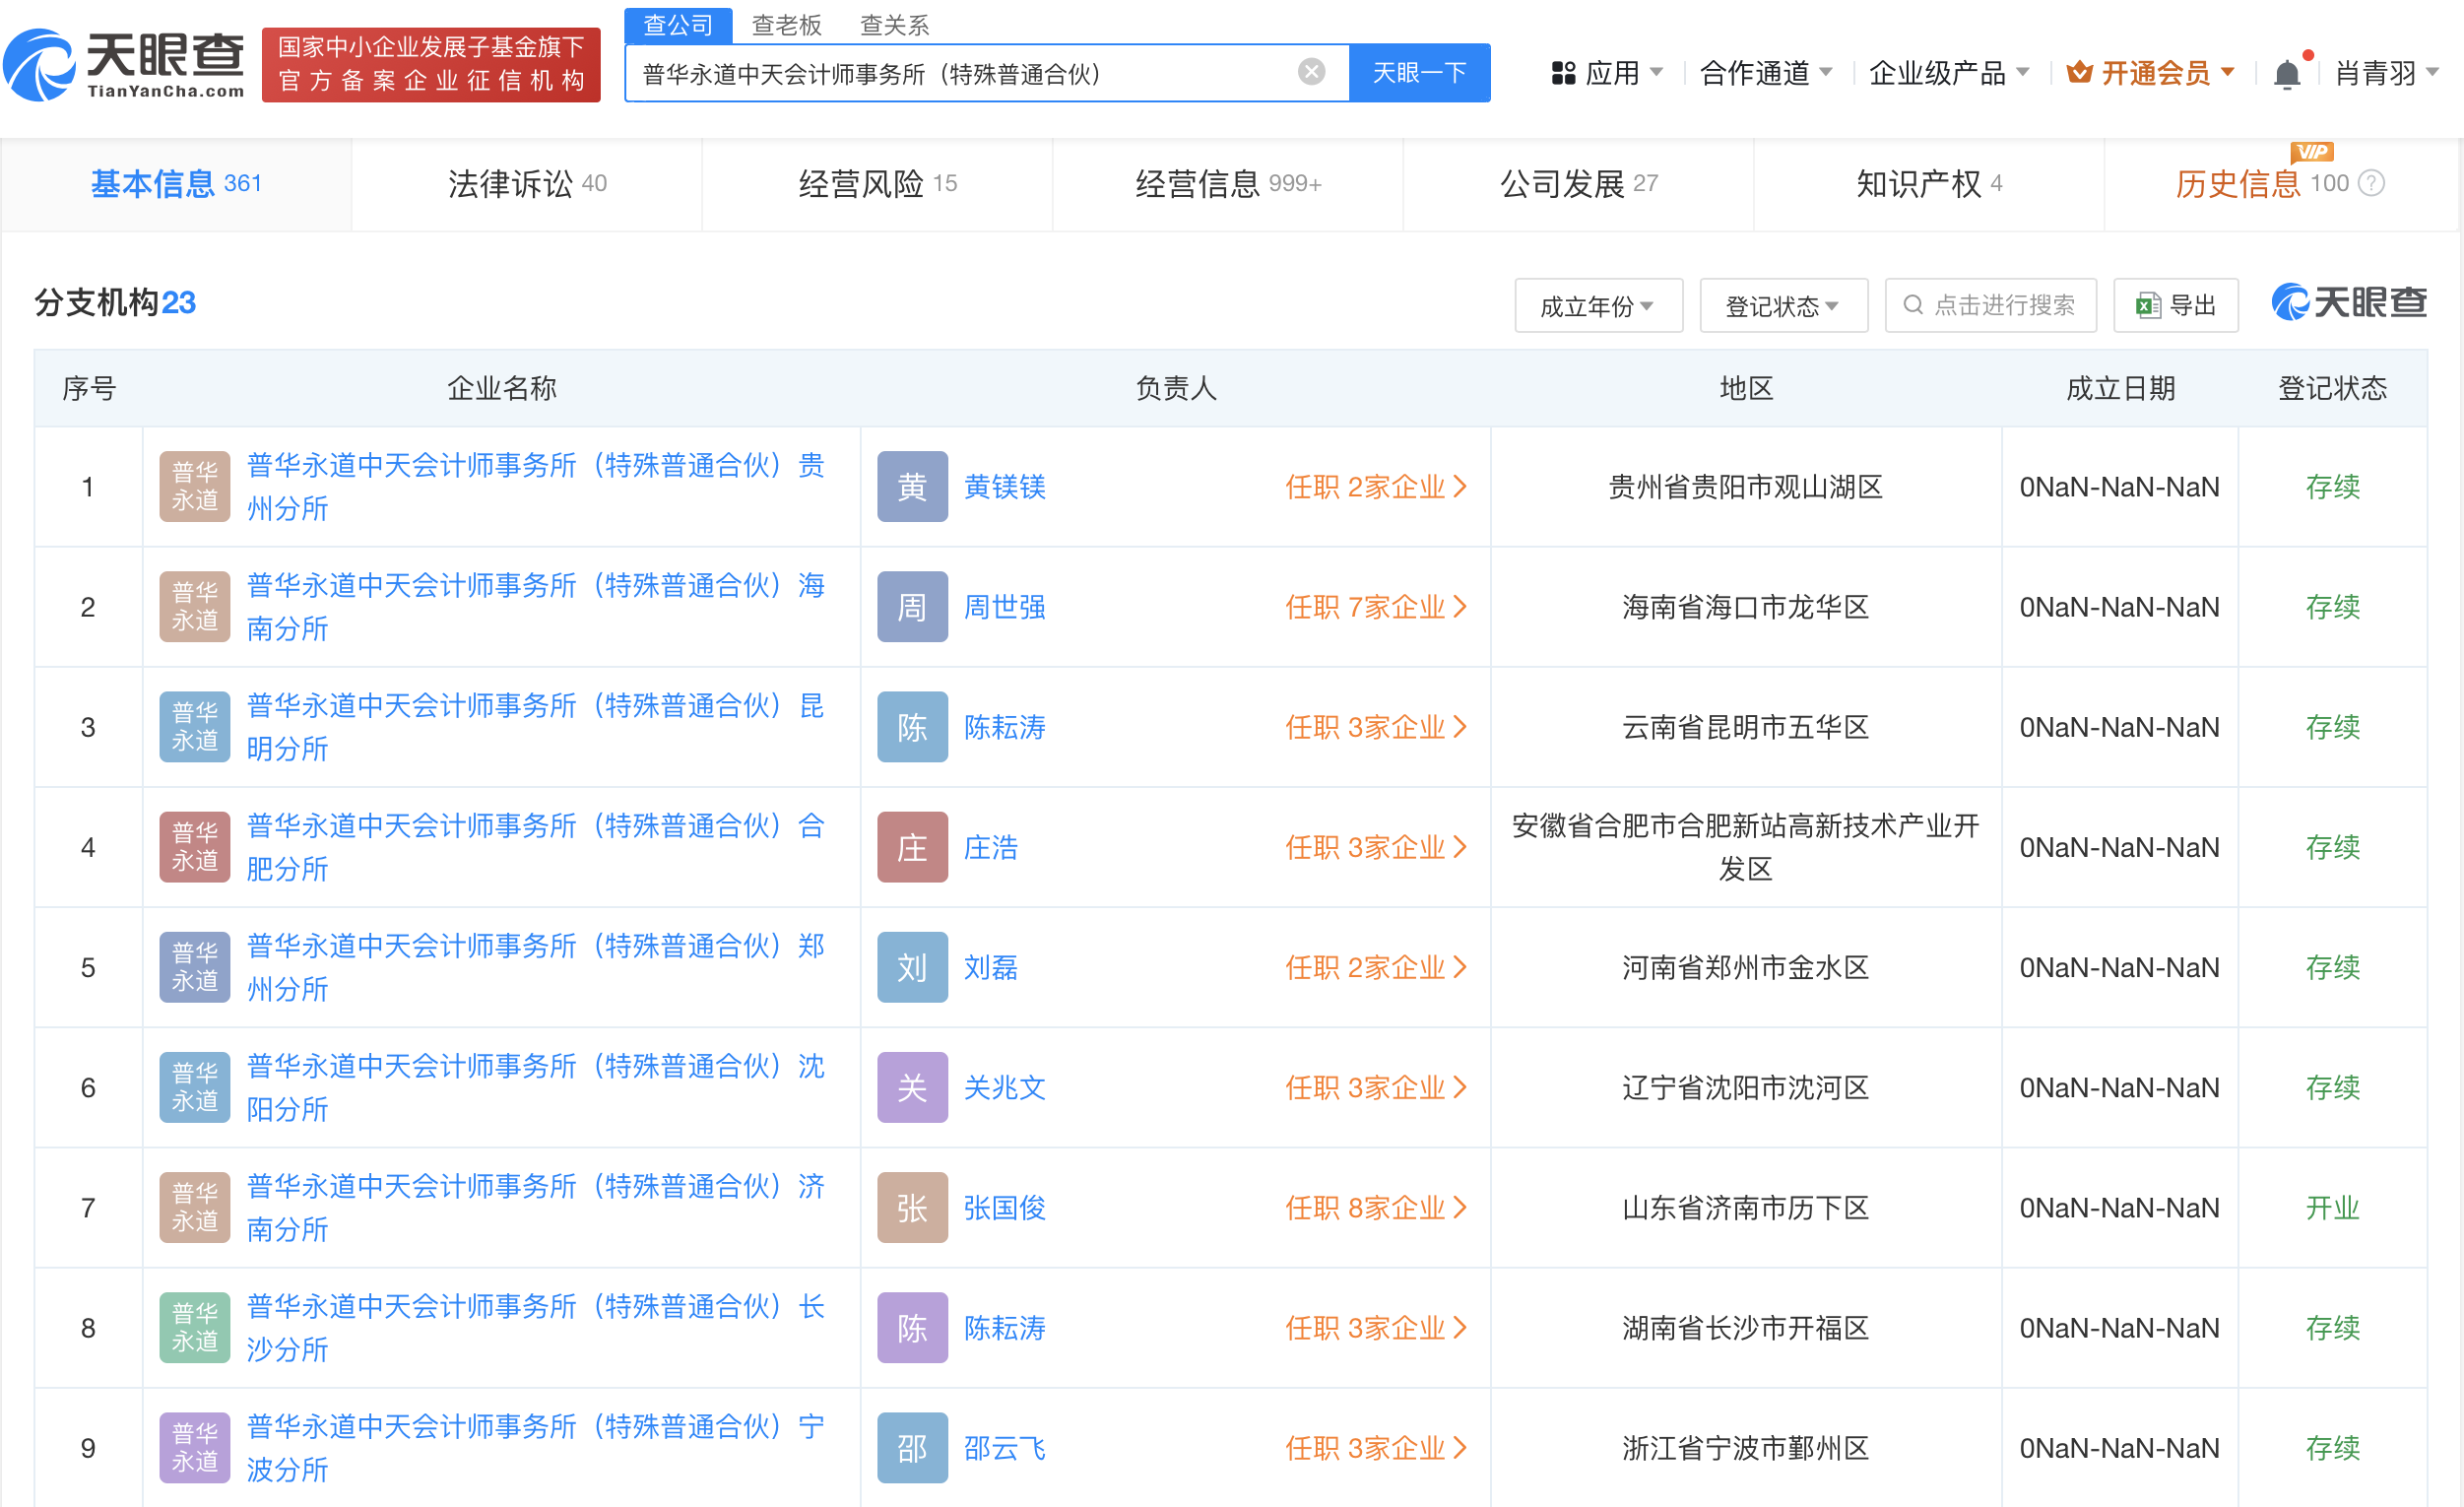Expand 任职 2家企业 for 黄镁镁
2464x1507 pixels.
[1376, 487]
